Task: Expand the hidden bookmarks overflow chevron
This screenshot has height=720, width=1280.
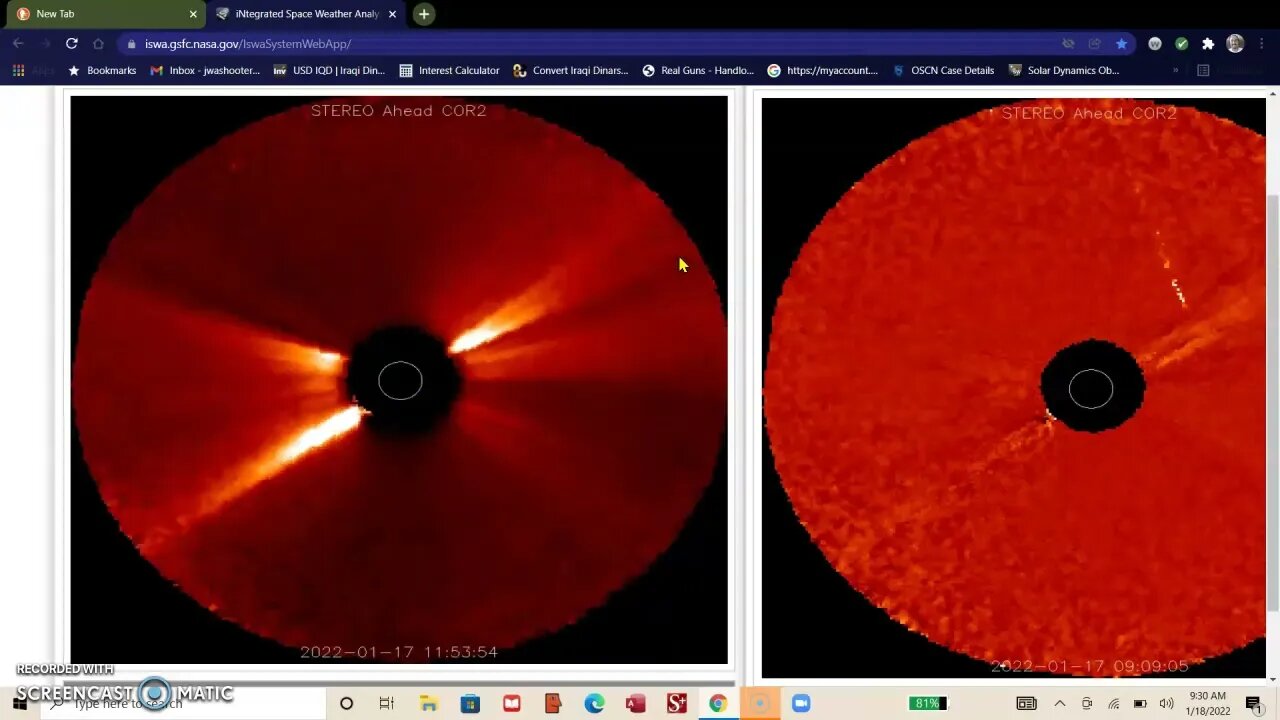Action: [x=1175, y=71]
